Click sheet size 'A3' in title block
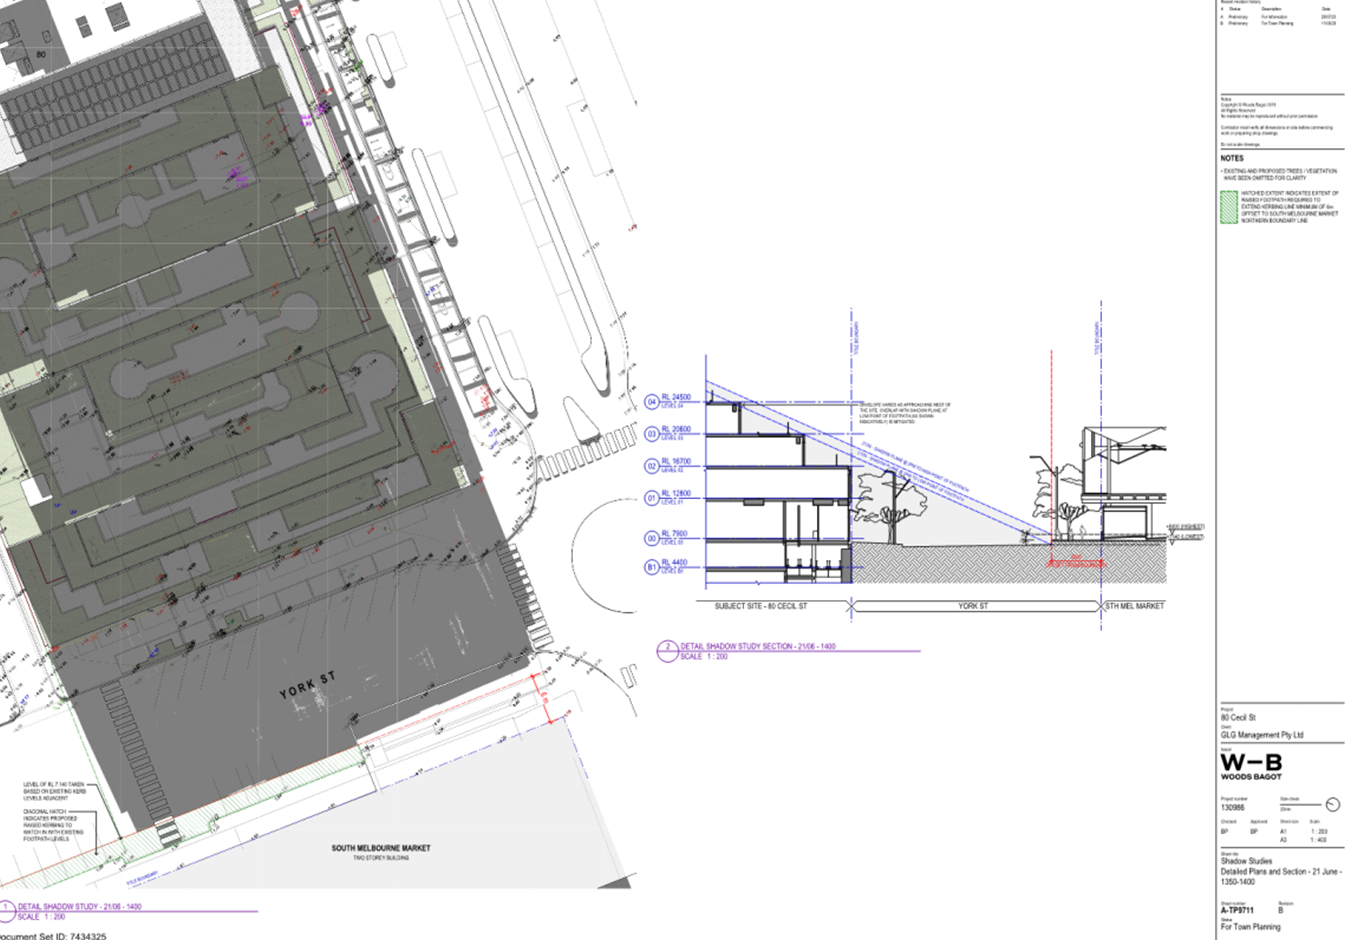The width and height of the screenshot is (1345, 940). (x=1283, y=840)
